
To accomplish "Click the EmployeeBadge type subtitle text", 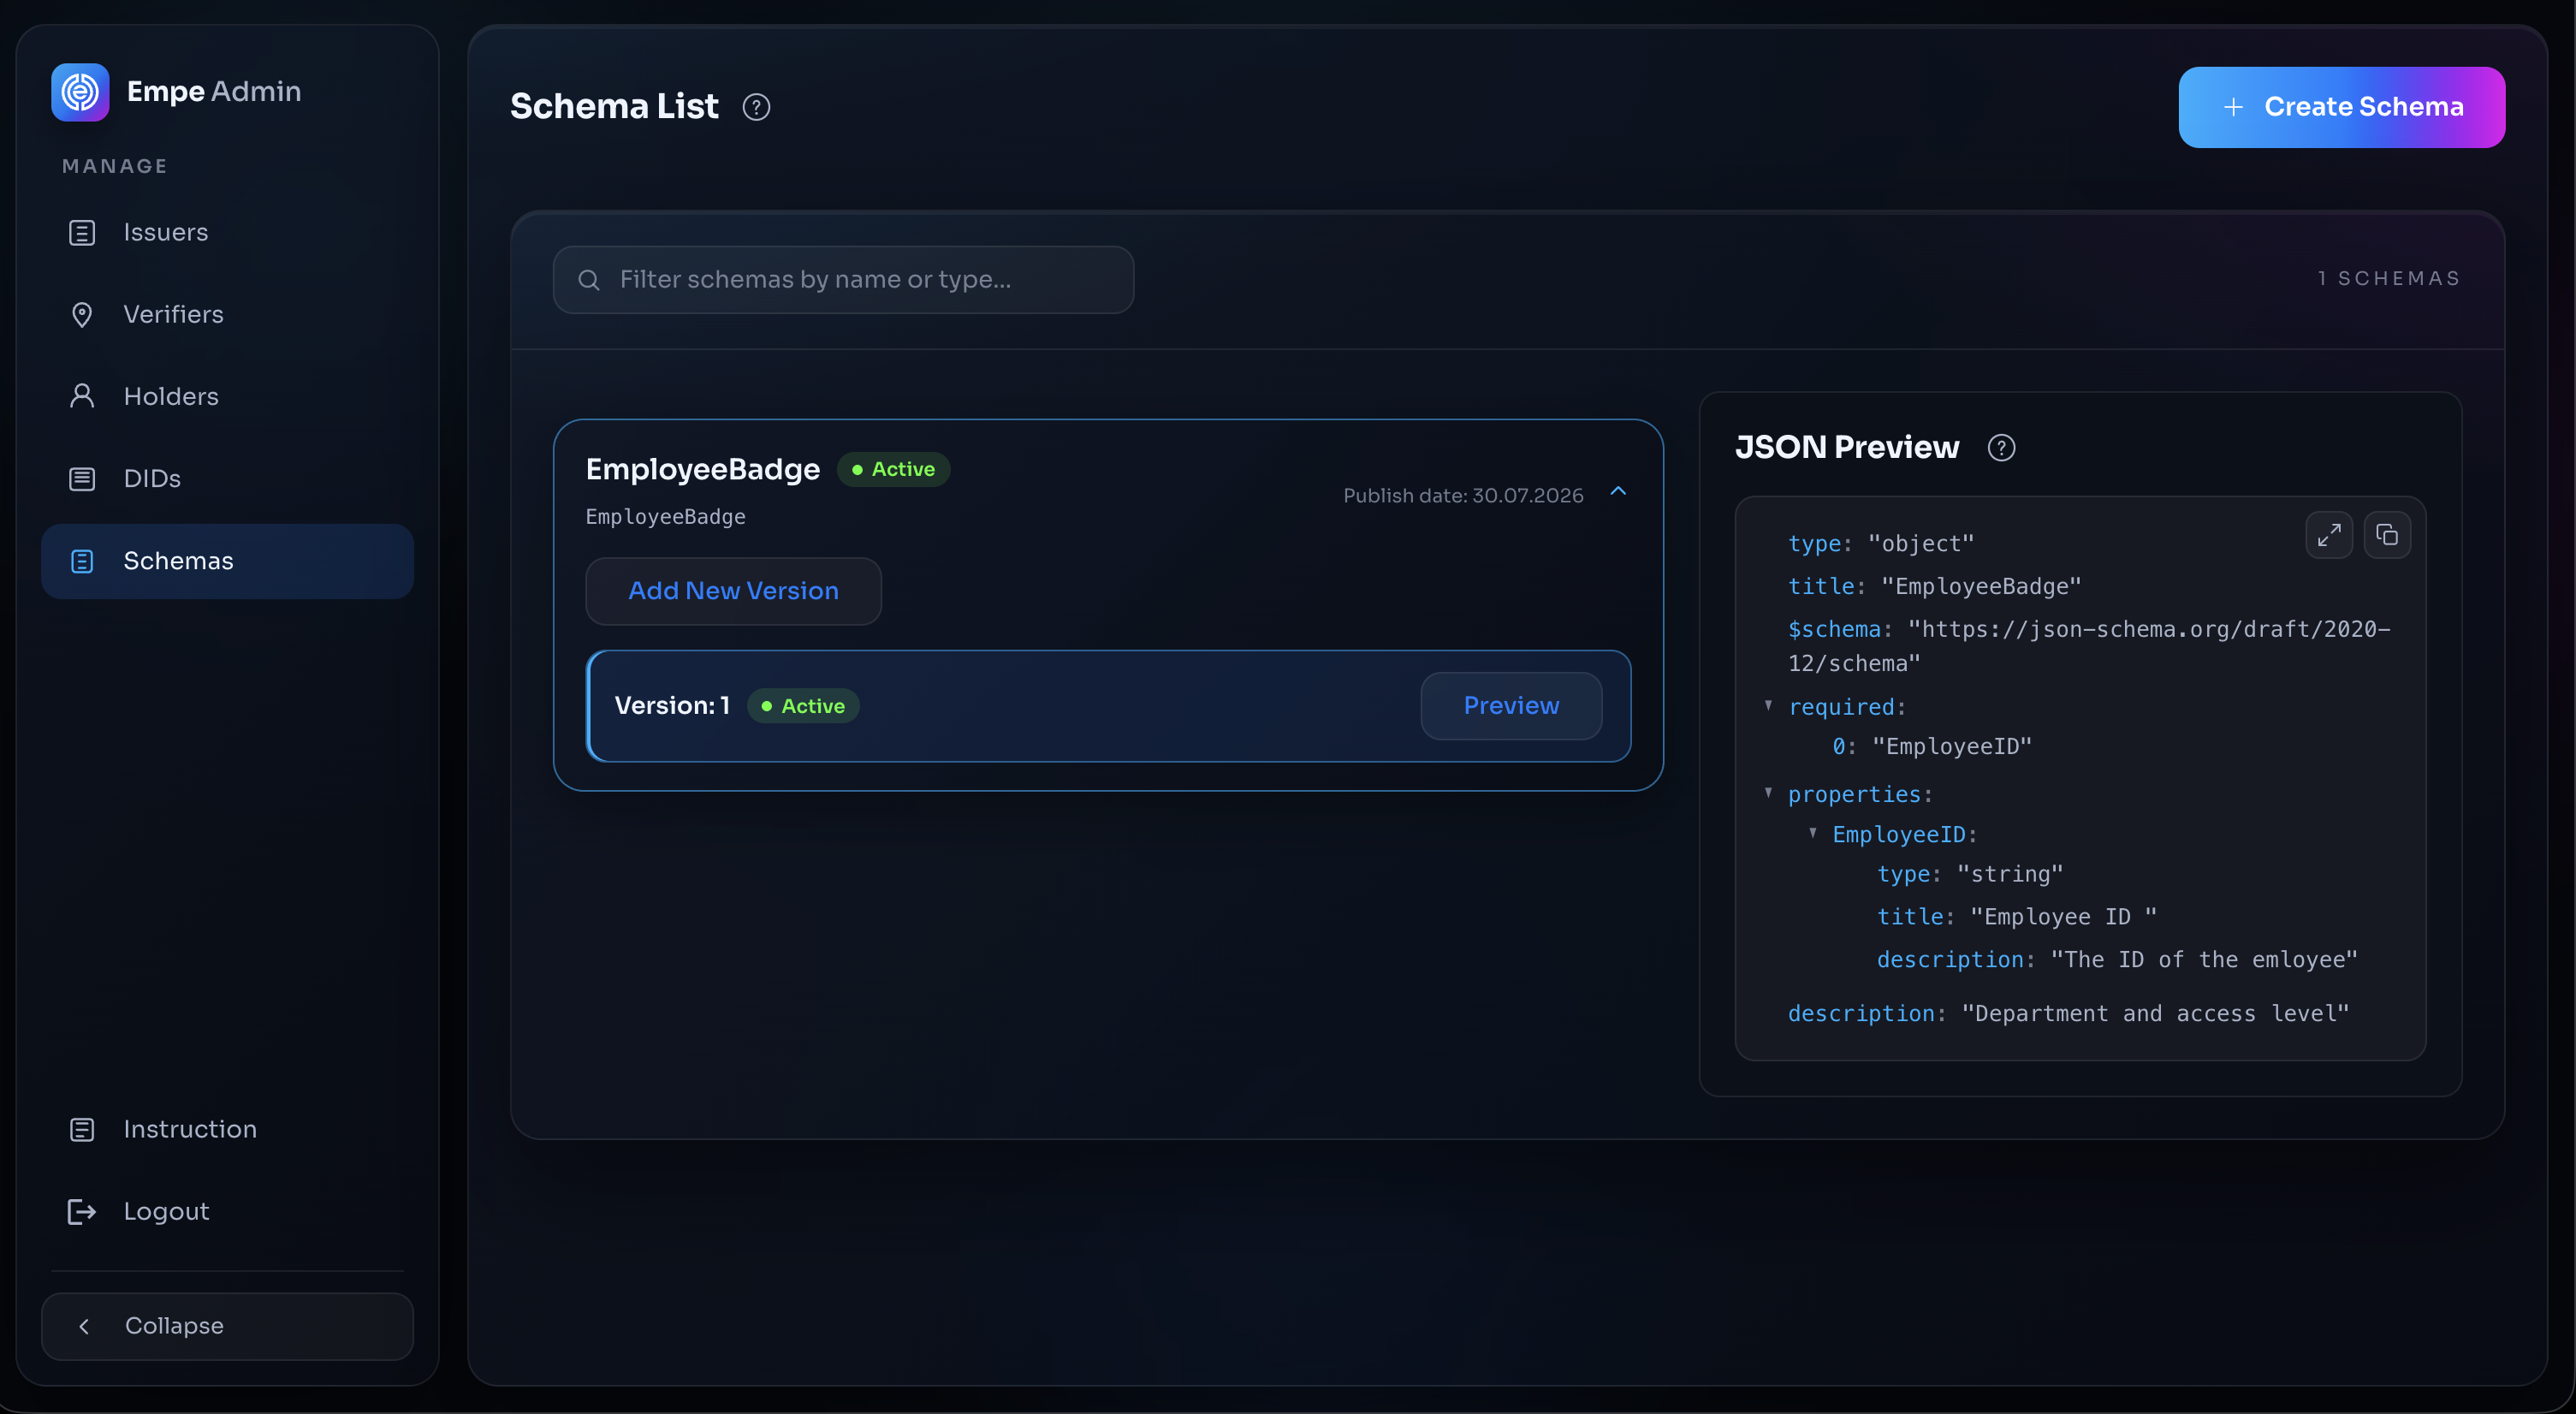I will point(665,517).
